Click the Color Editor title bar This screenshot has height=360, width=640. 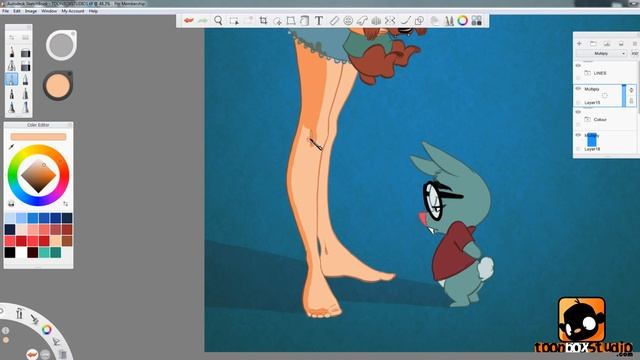coord(38,125)
